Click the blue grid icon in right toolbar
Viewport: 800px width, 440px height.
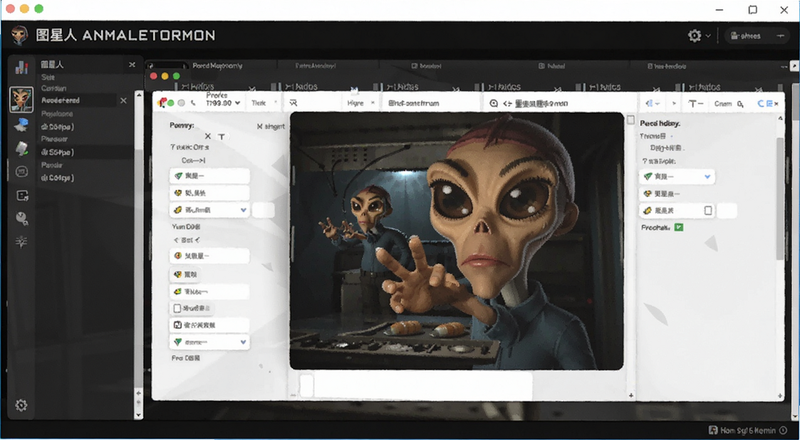click(x=770, y=103)
